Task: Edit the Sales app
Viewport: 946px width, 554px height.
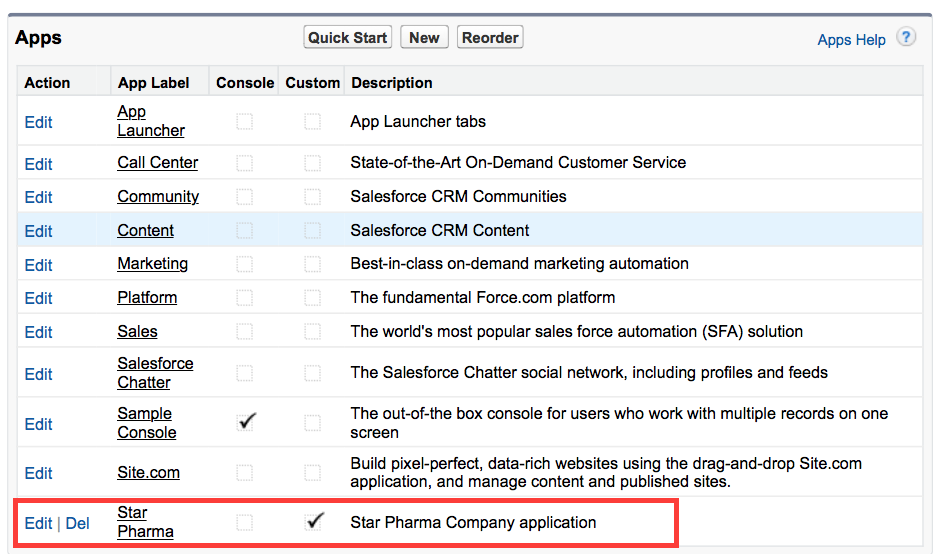Action: (x=39, y=332)
